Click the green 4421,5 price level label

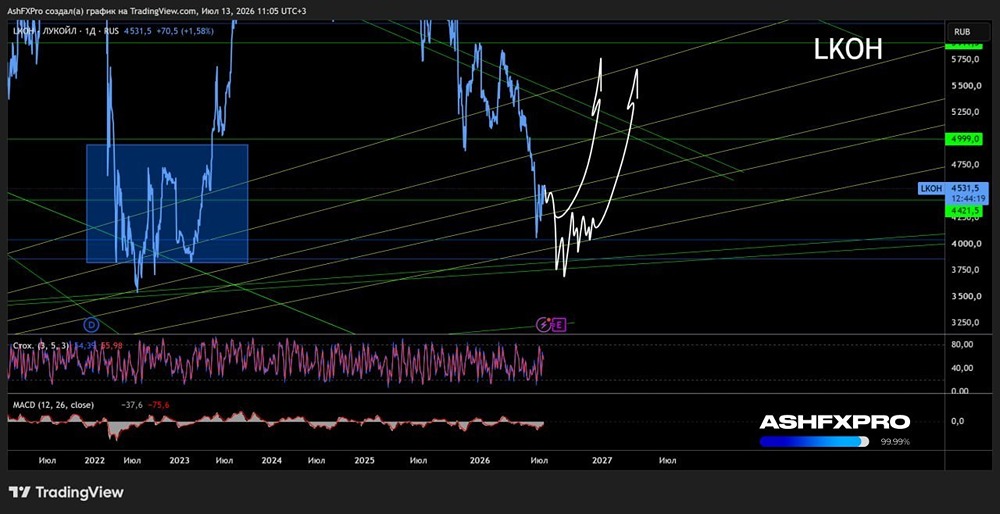pyautogui.click(x=963, y=210)
